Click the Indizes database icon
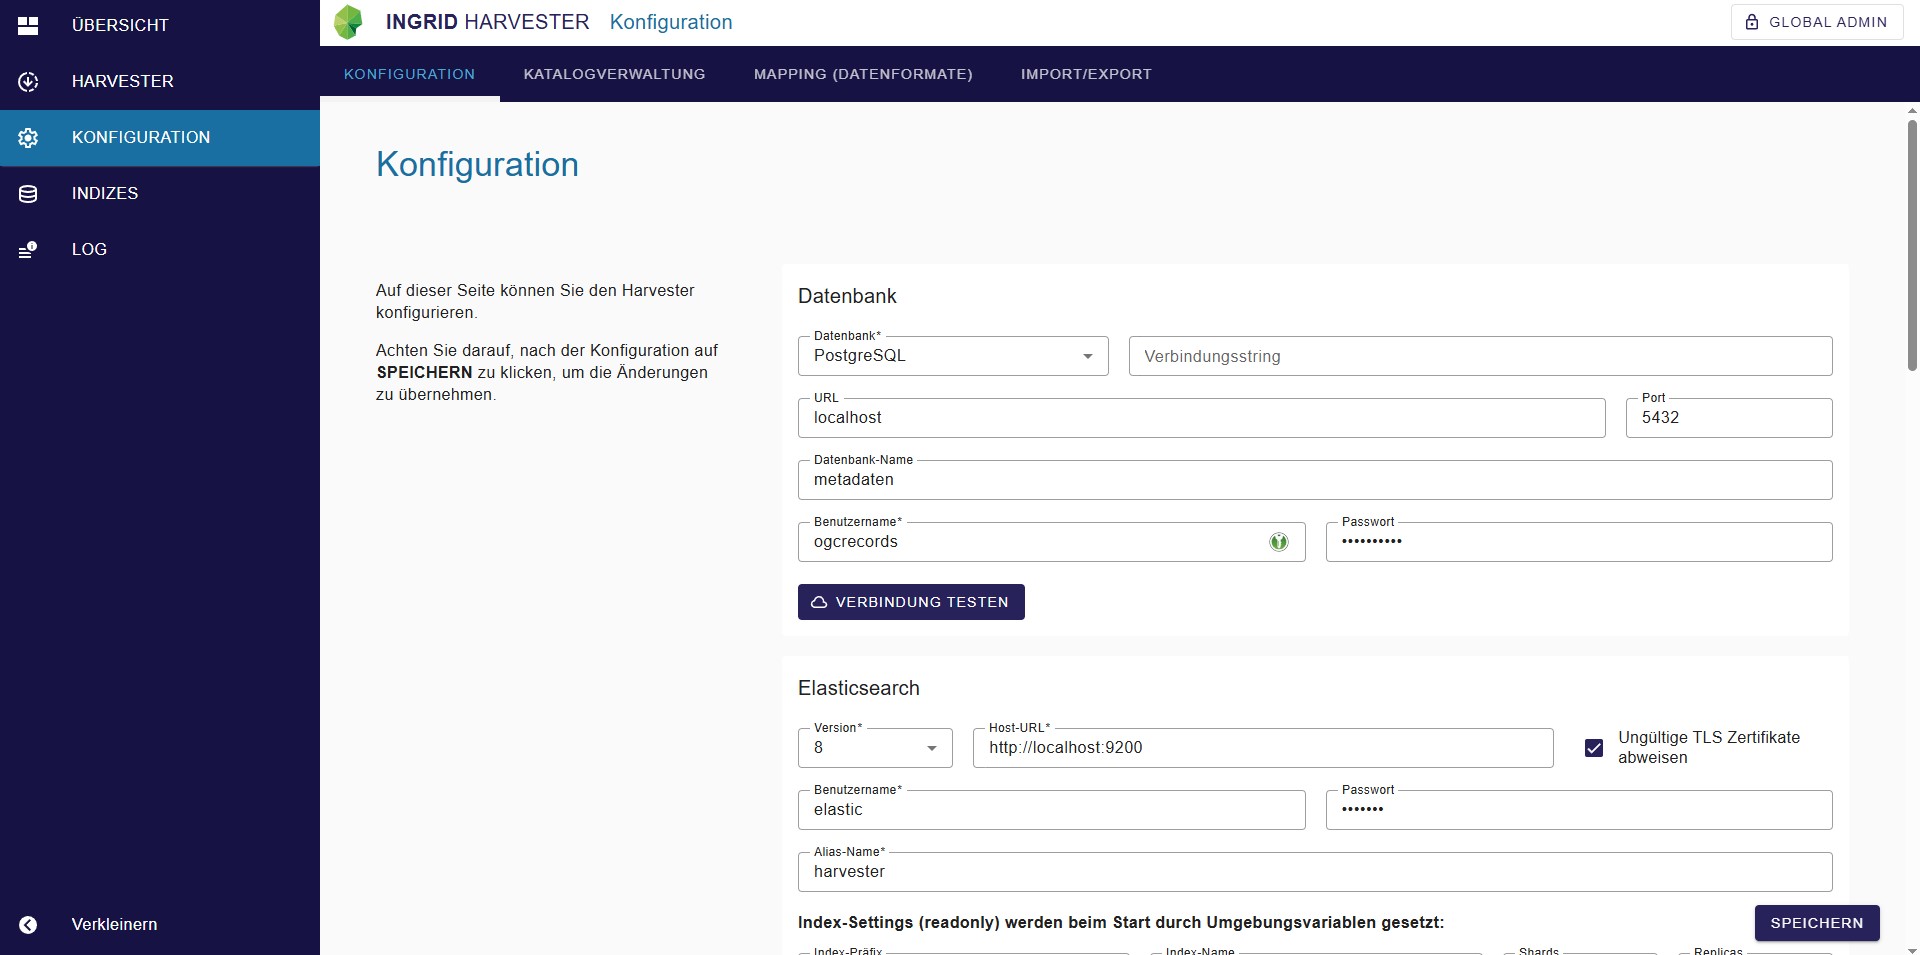The image size is (1920, 955). coord(28,194)
